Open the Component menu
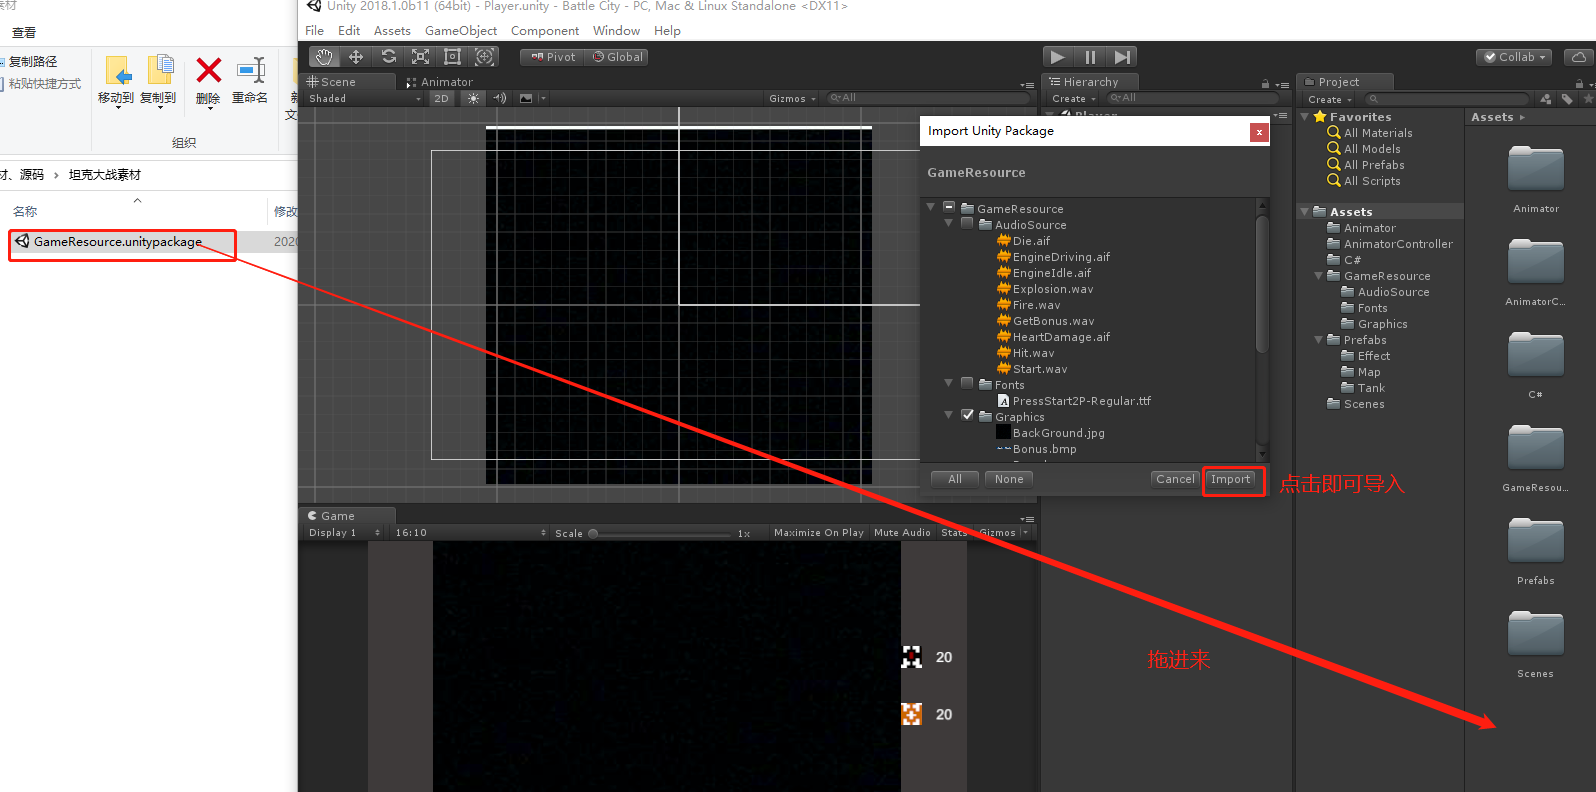 pos(545,31)
